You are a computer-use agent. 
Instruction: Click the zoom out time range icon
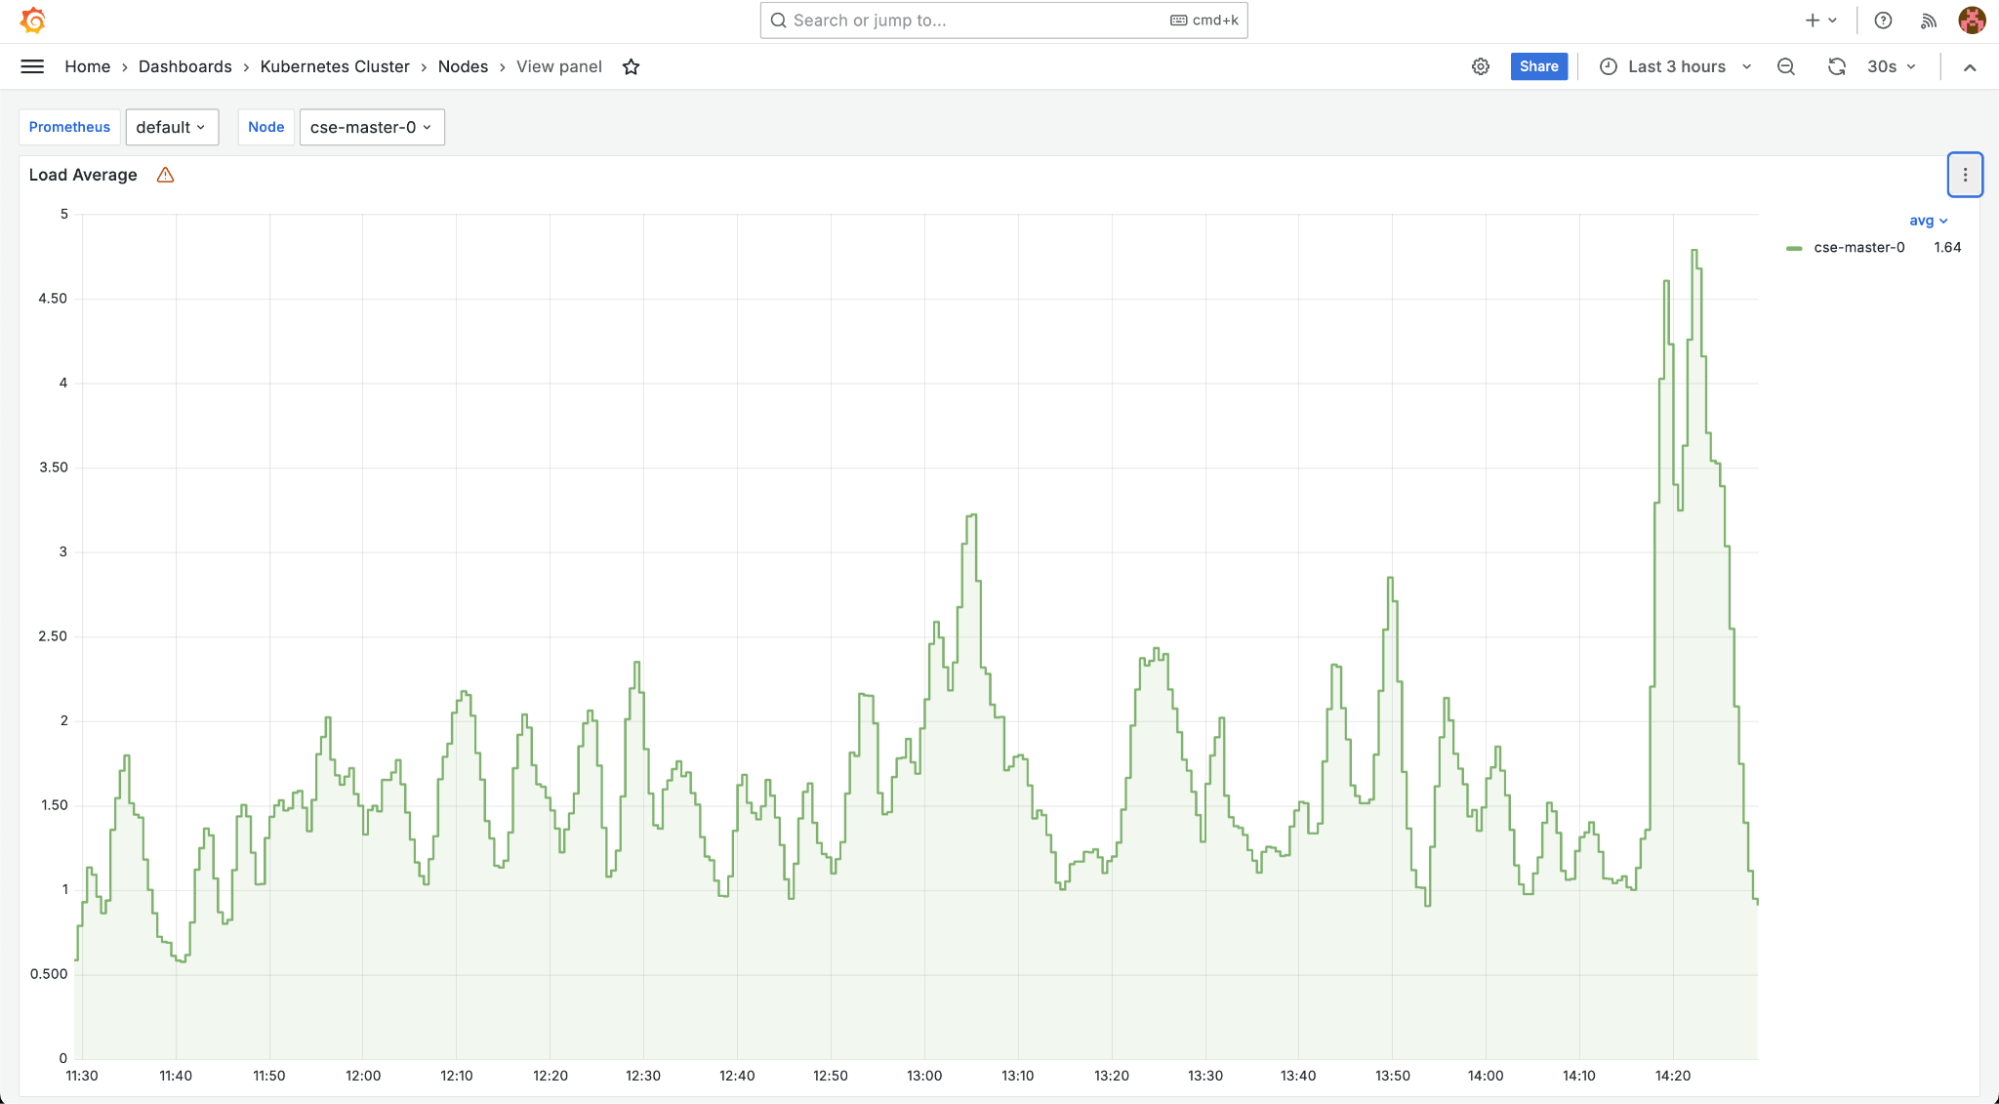pyautogui.click(x=1786, y=67)
